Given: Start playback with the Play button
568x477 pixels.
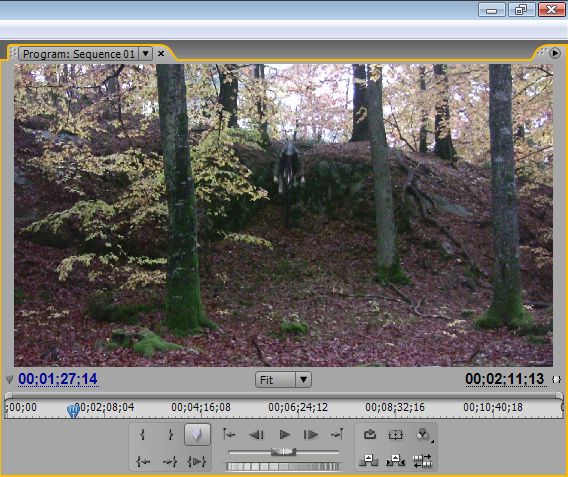Looking at the screenshot, I should point(285,434).
